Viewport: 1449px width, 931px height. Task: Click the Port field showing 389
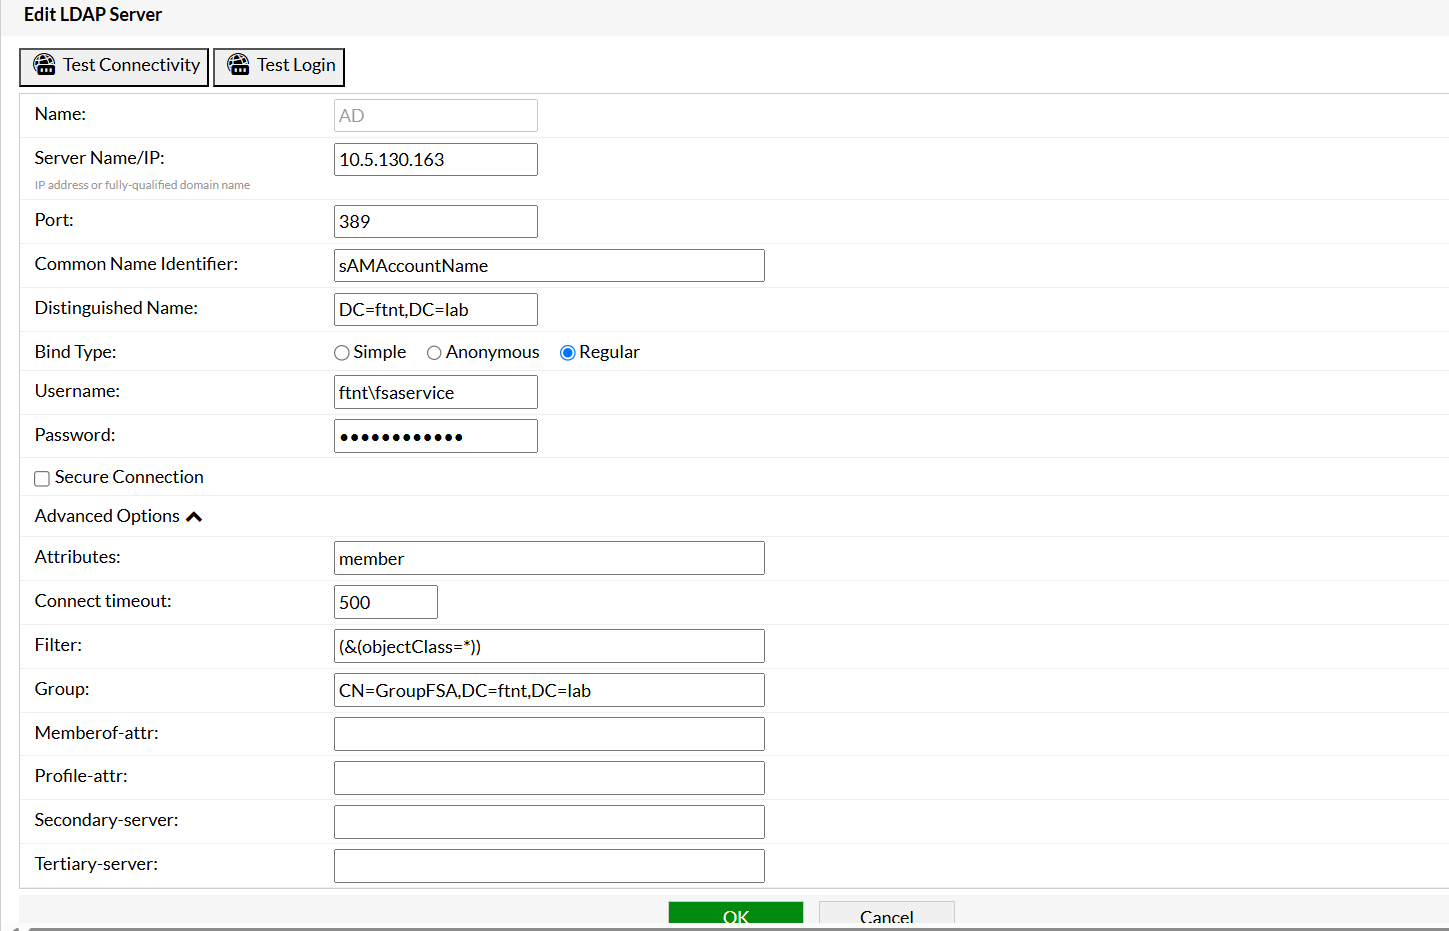pyautogui.click(x=436, y=221)
